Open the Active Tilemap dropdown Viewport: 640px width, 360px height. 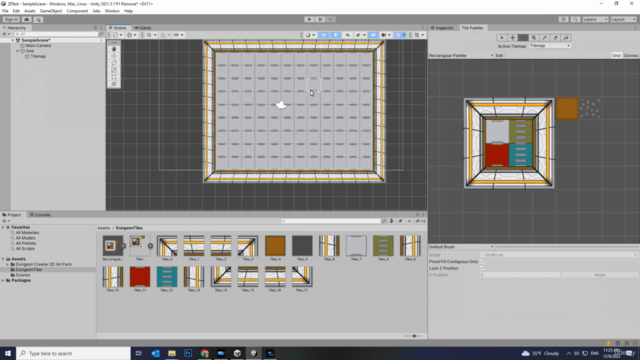550,46
